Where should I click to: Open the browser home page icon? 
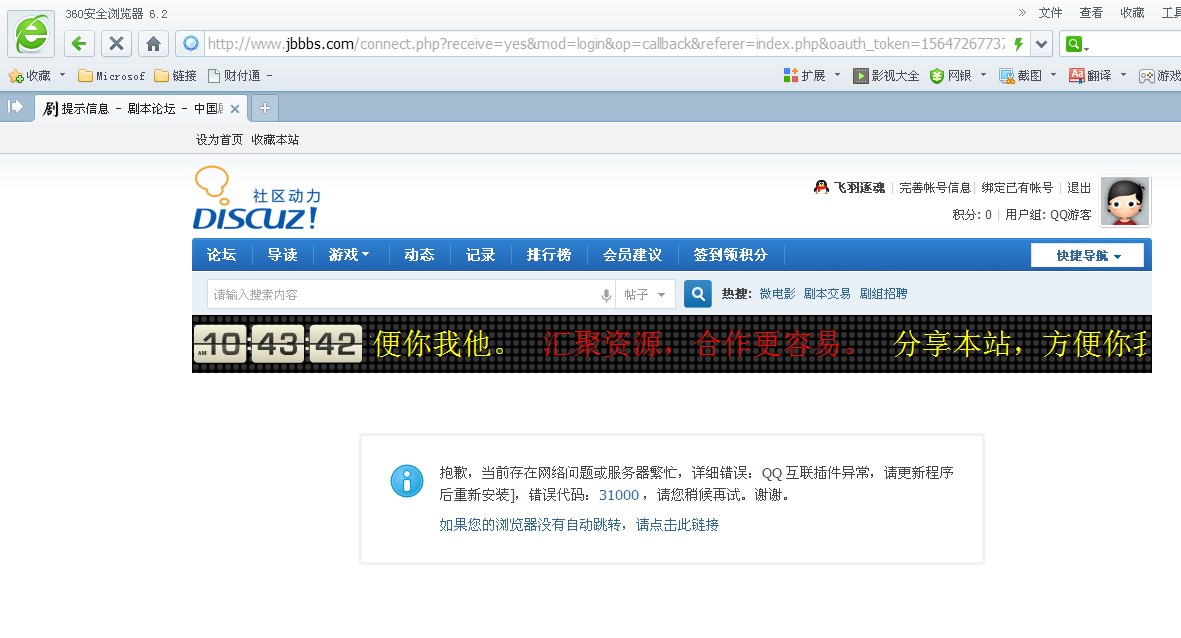(x=153, y=44)
